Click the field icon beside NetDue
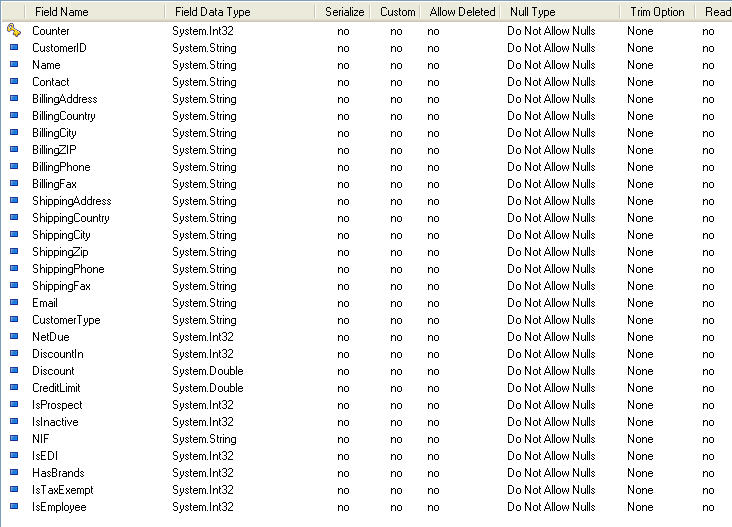 click(14, 337)
